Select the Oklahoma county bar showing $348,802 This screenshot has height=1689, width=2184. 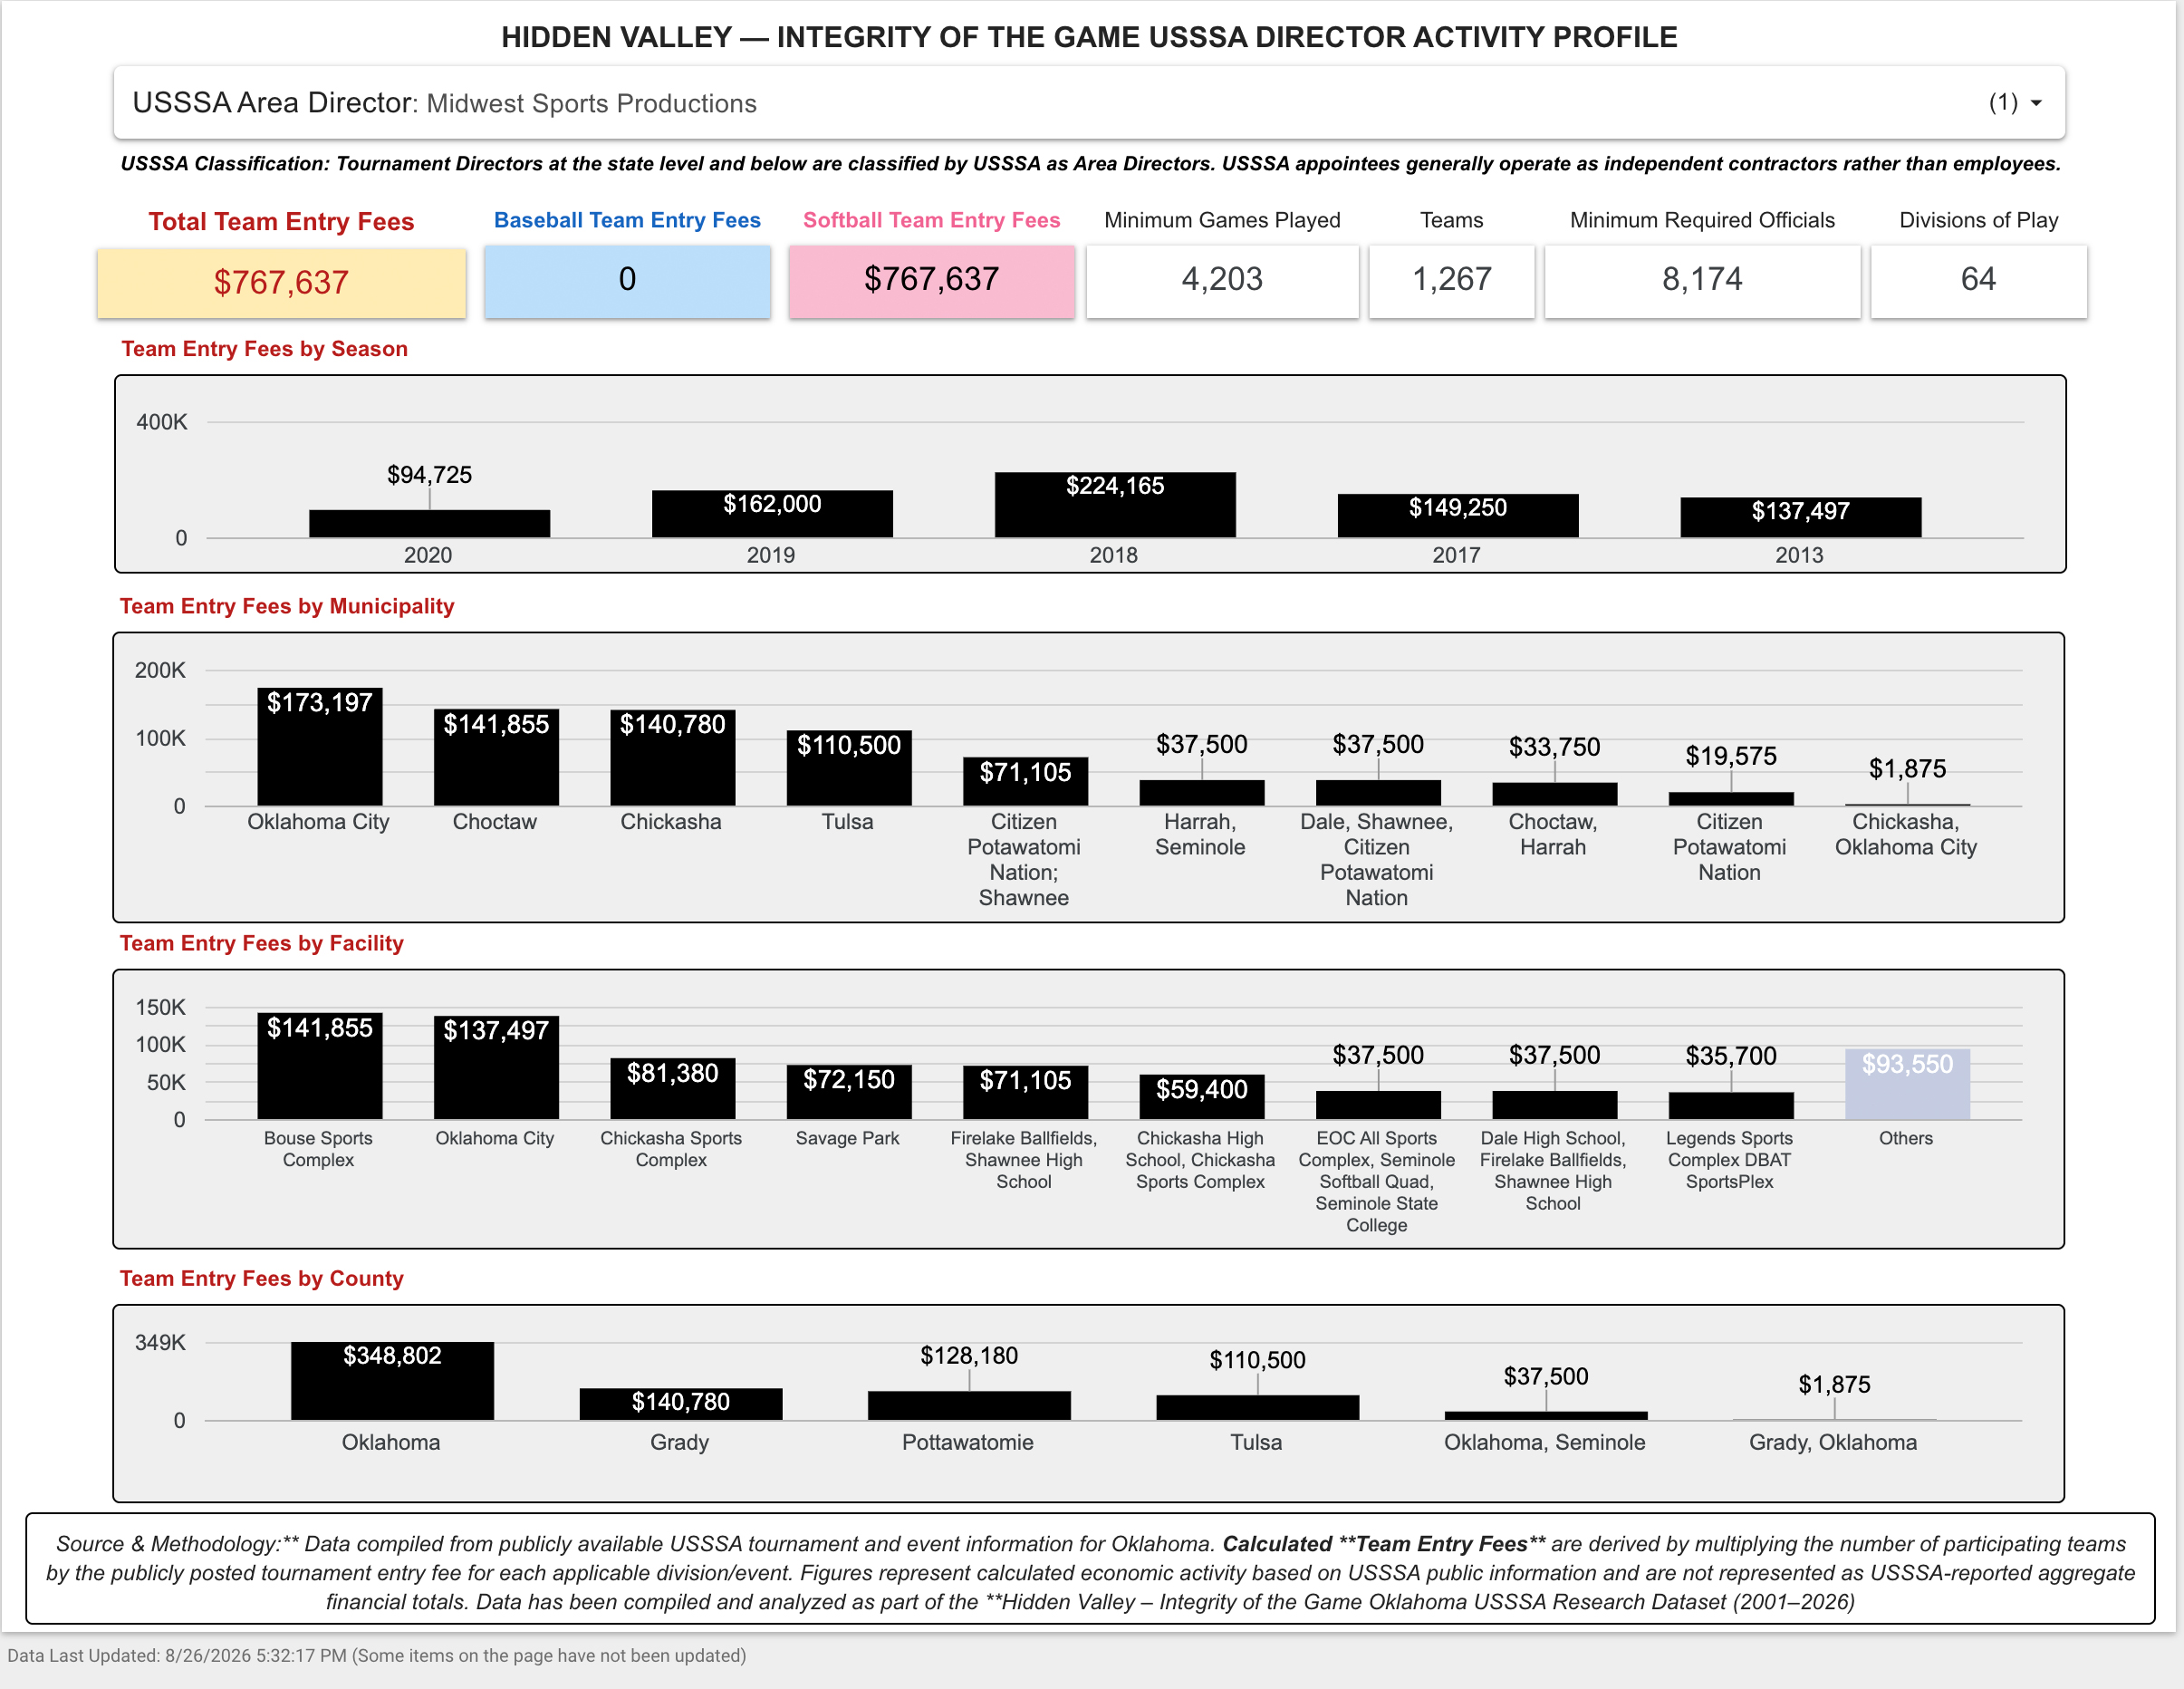(x=392, y=1381)
